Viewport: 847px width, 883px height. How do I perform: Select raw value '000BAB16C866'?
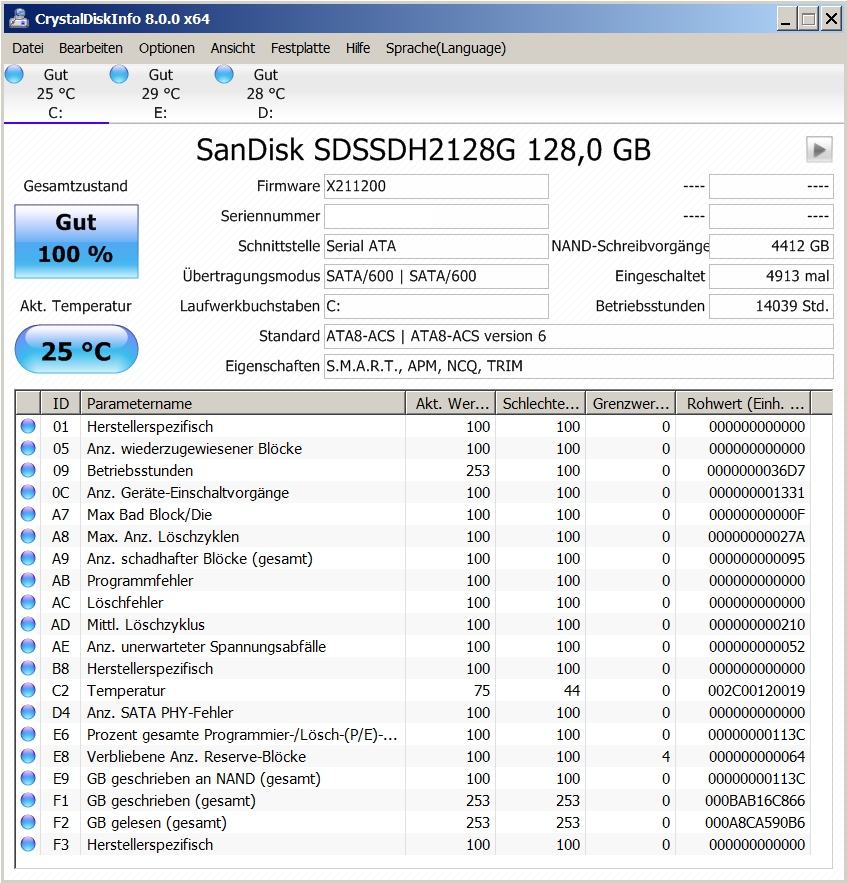pos(755,801)
